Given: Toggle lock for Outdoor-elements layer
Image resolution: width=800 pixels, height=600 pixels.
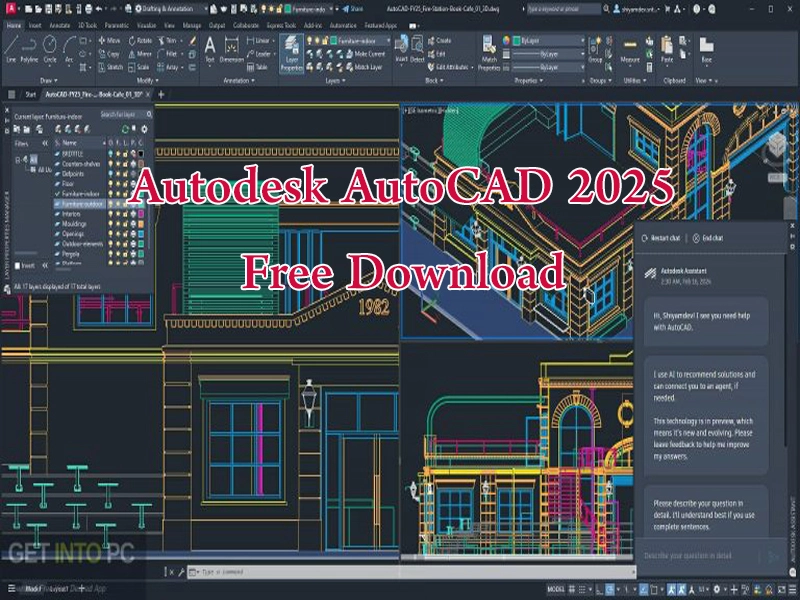Looking at the screenshot, I should pos(126,243).
